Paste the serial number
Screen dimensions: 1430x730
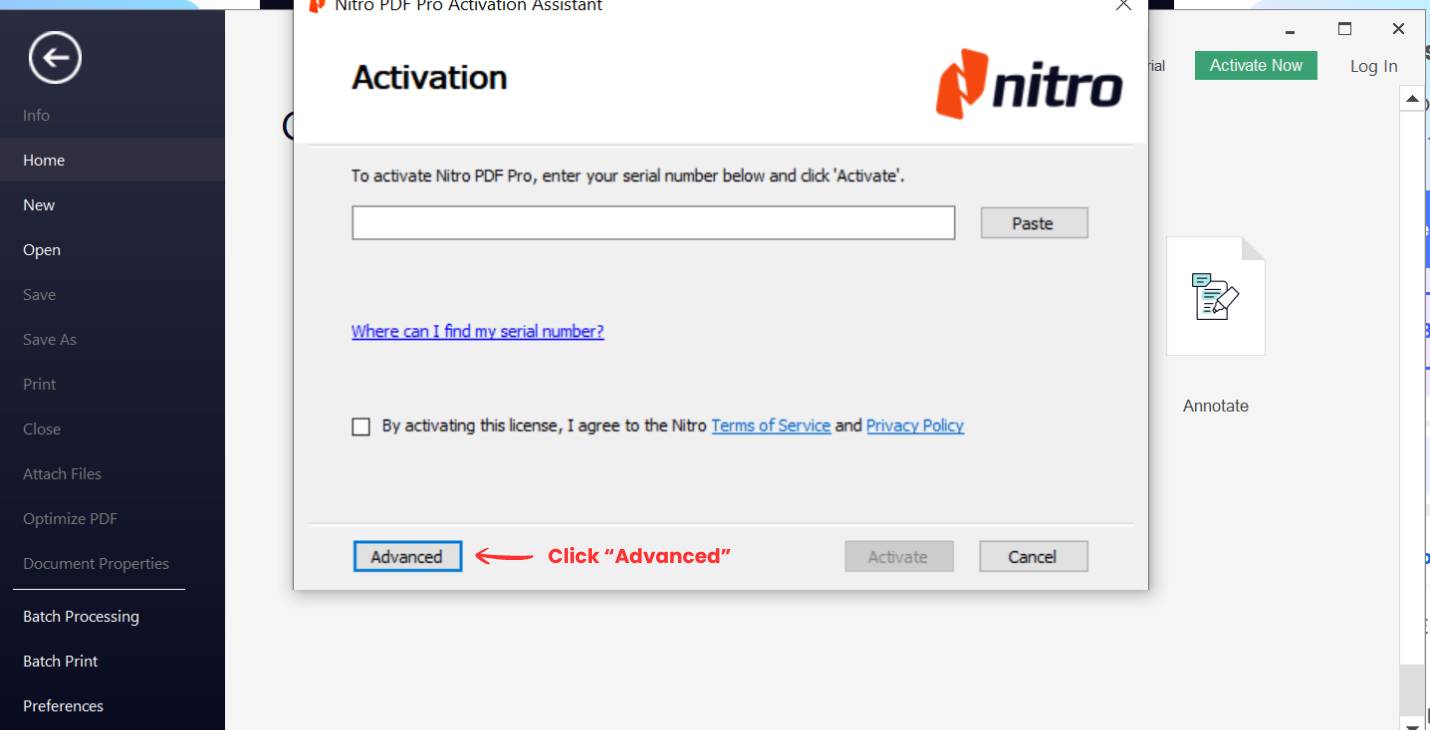pyautogui.click(x=1033, y=222)
